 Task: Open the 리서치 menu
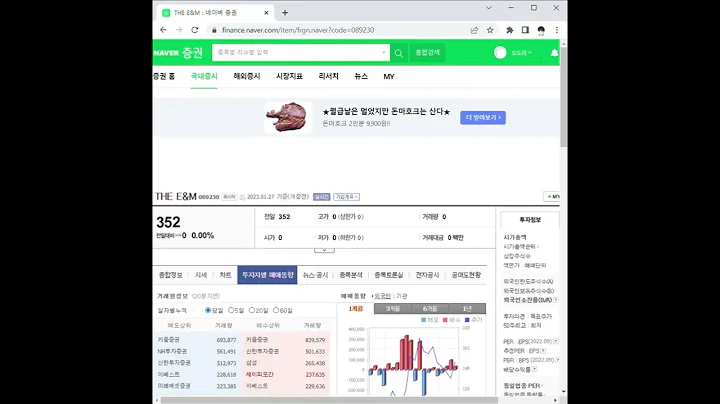(328, 77)
